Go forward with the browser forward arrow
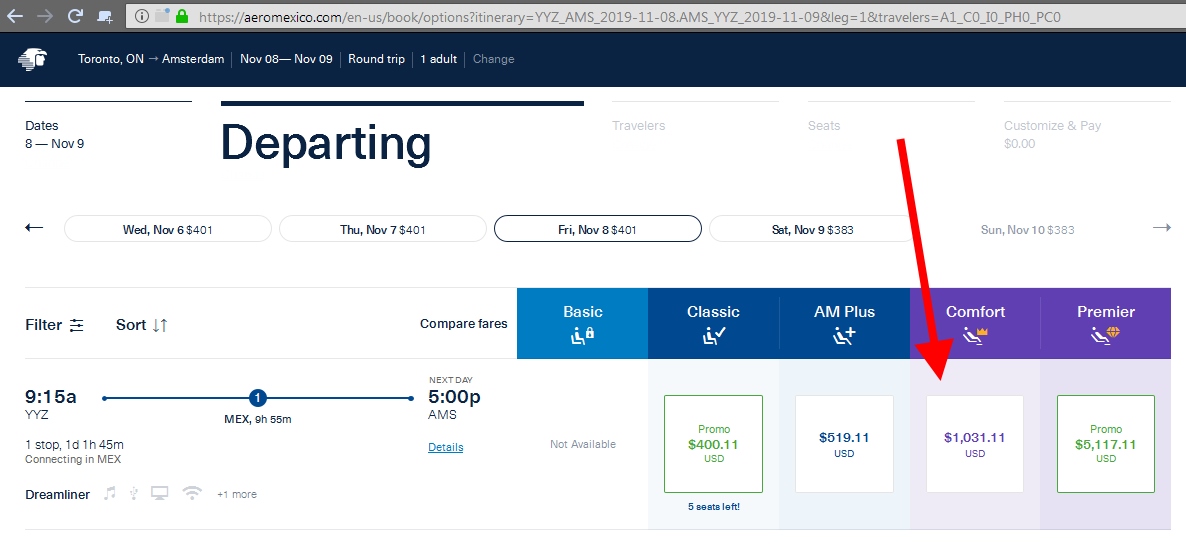This screenshot has width=1186, height=551. [x=45, y=16]
